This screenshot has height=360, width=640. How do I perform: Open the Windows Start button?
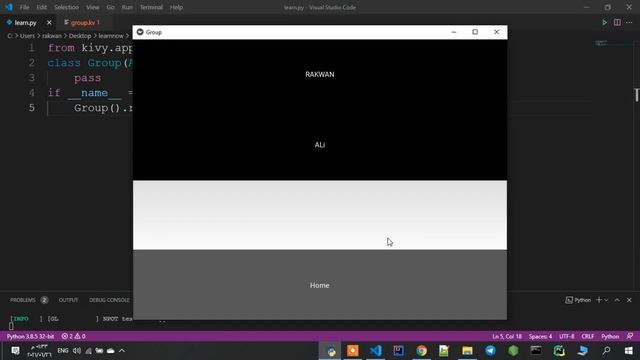pyautogui.click(x=629, y=351)
